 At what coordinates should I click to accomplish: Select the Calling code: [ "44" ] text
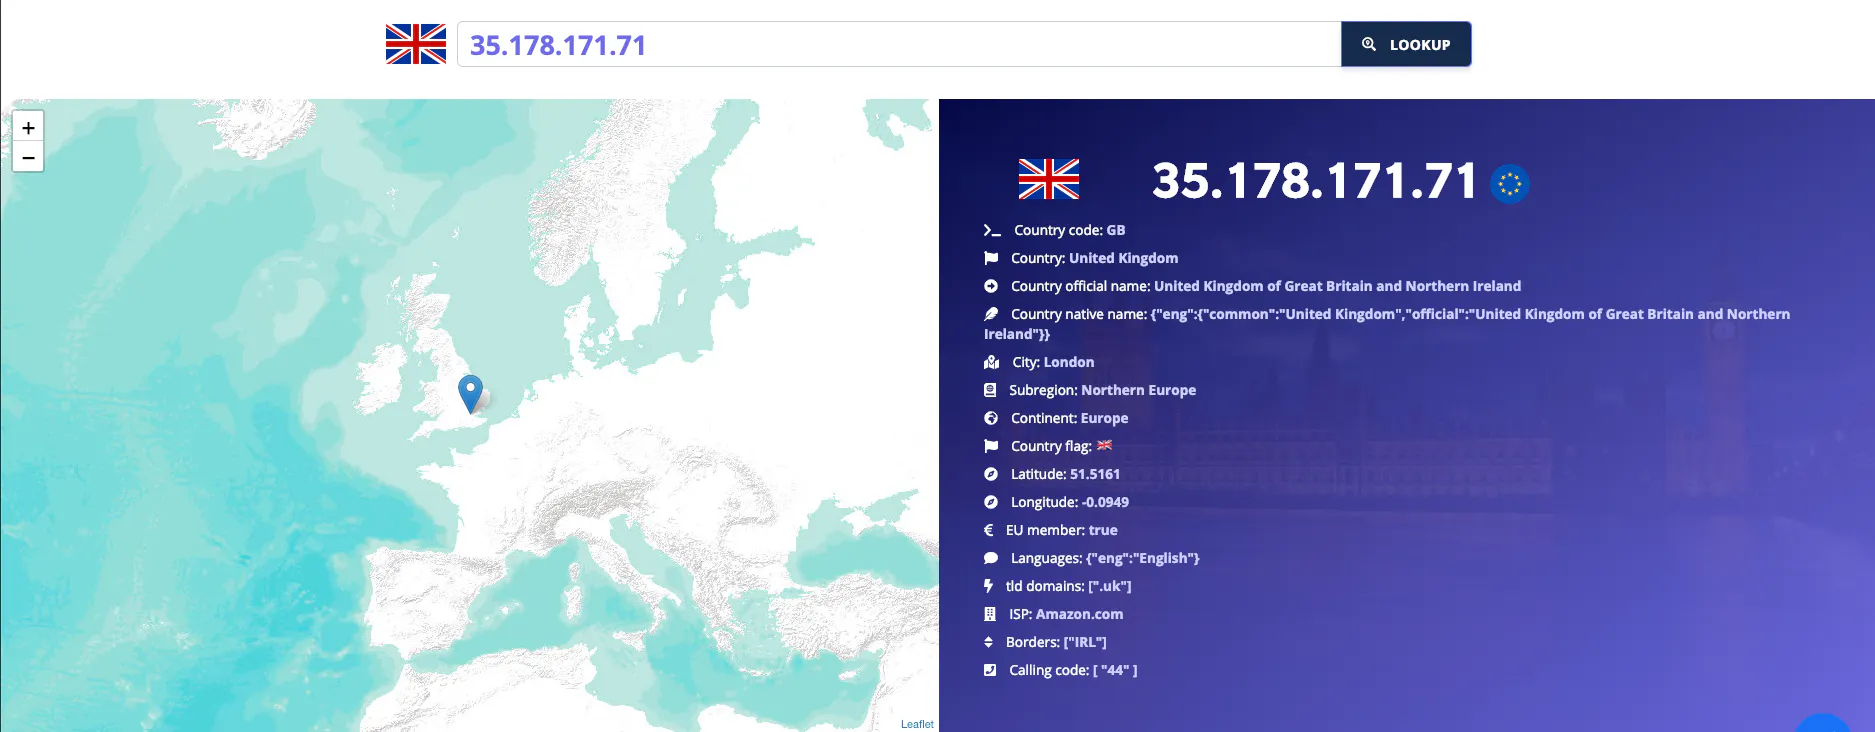(1073, 670)
